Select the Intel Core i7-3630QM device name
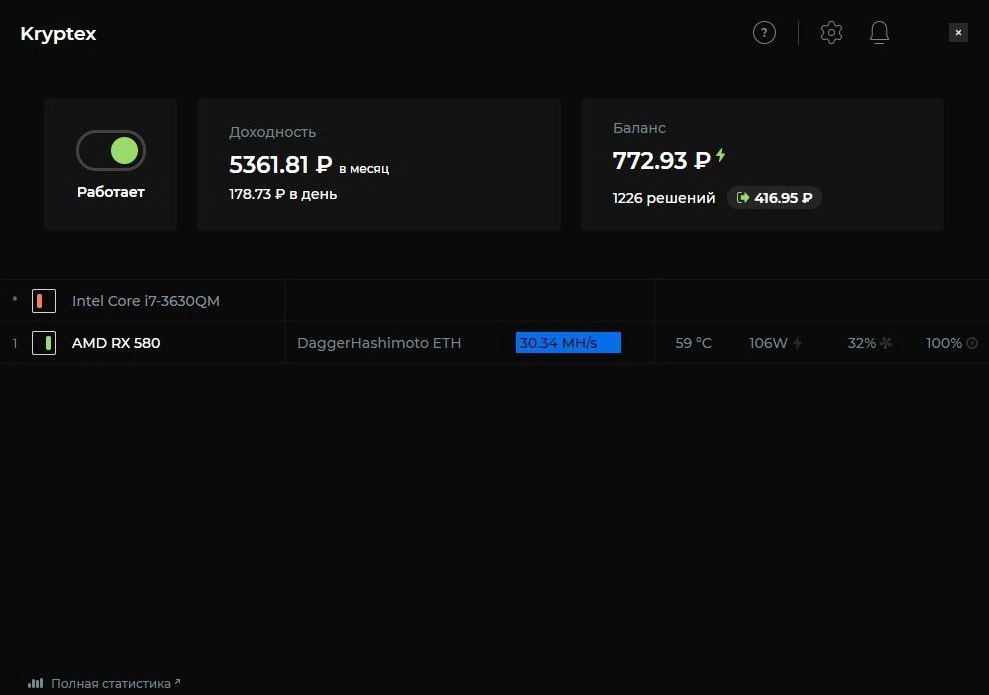 coord(146,301)
